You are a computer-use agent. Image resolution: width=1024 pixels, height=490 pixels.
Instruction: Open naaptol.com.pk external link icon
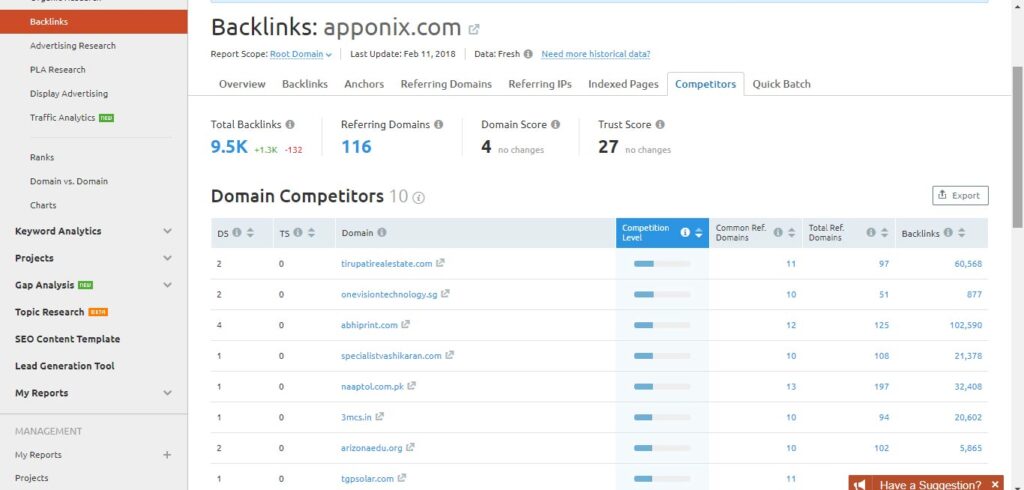point(411,386)
